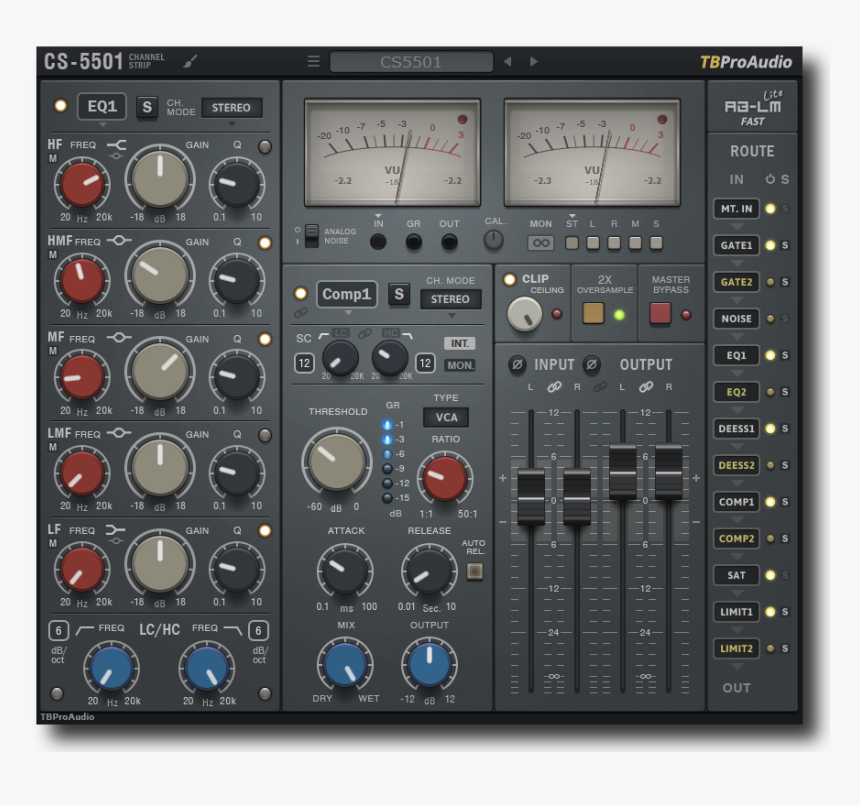Screen dimensions: 860x805
Task: Go to the next preset arrow
Action: tap(533, 61)
